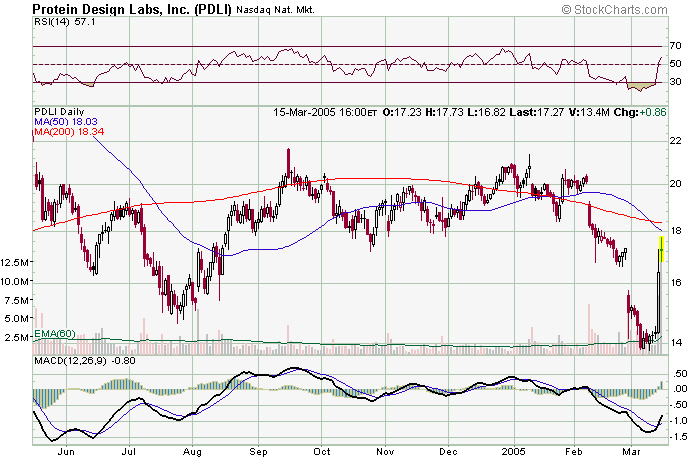Viewport: 700px width, 462px height.
Task: Click the Aug month label
Action: pyautogui.click(x=192, y=452)
